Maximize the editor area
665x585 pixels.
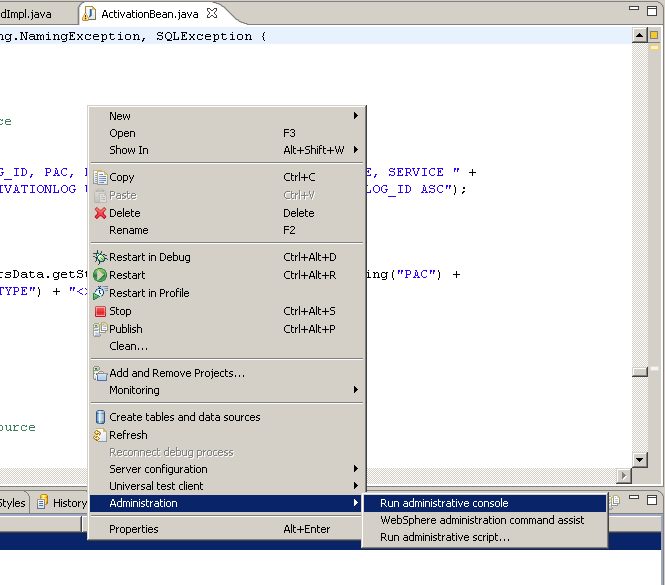652,11
